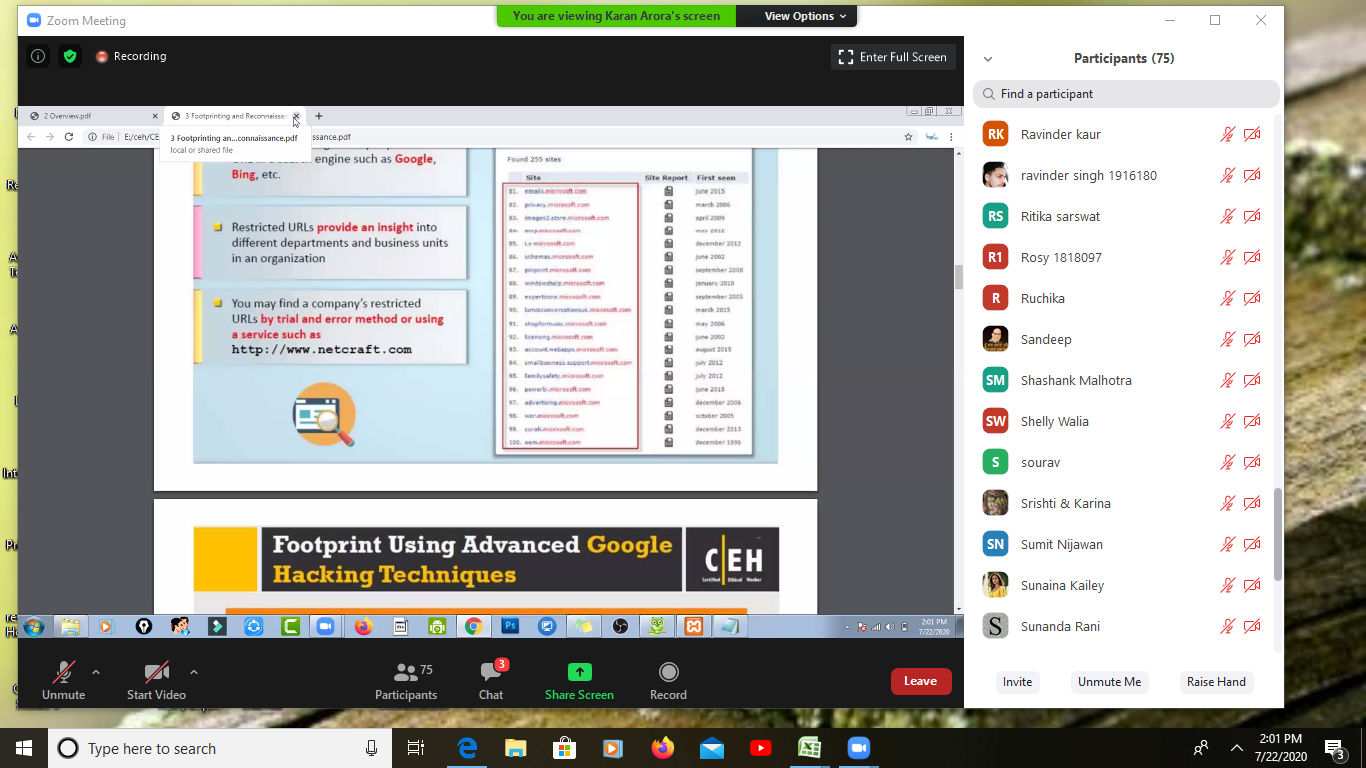Click the green Share Screen button
The width and height of the screenshot is (1366, 768).
point(579,681)
